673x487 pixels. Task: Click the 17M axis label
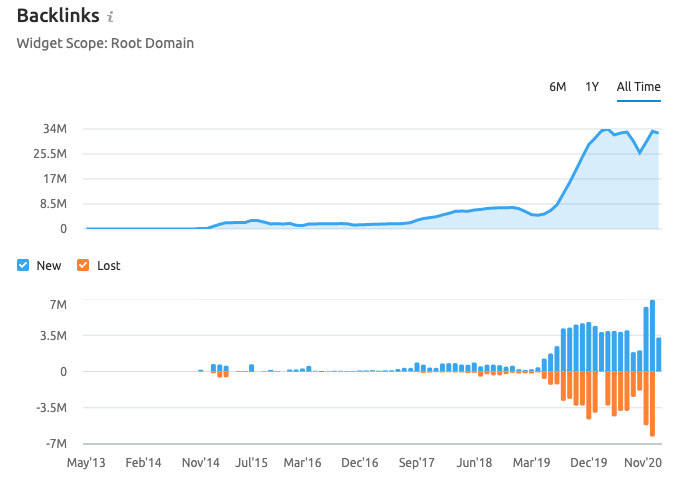point(55,178)
